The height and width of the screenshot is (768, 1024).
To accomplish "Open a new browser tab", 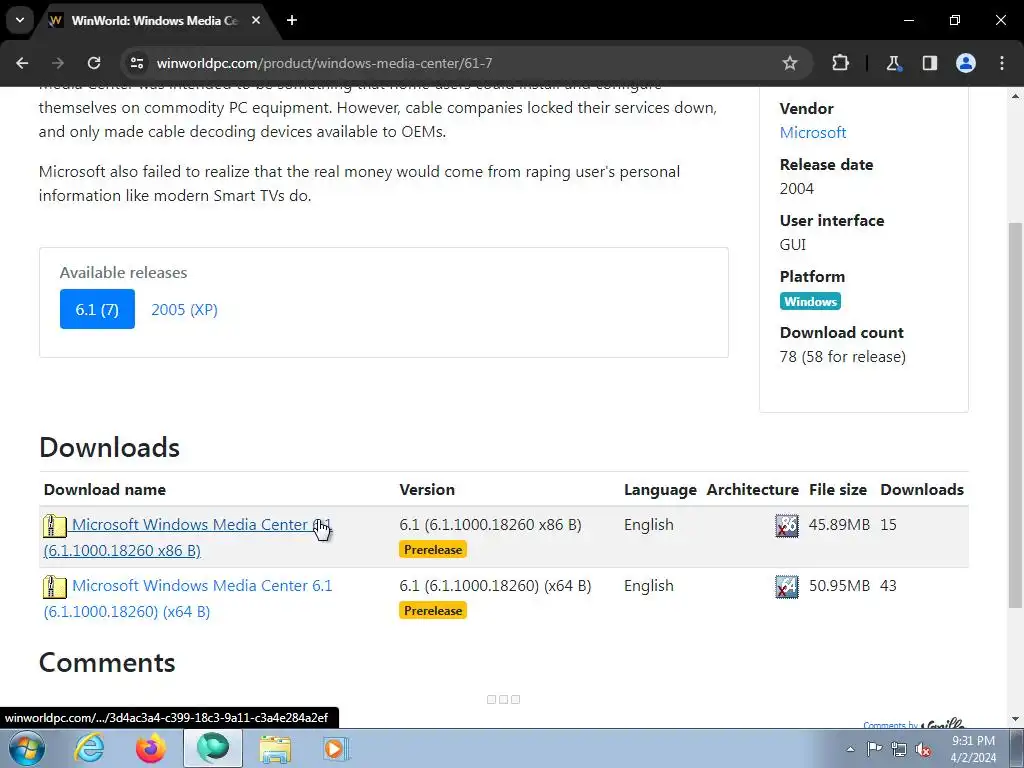I will click(x=292, y=20).
